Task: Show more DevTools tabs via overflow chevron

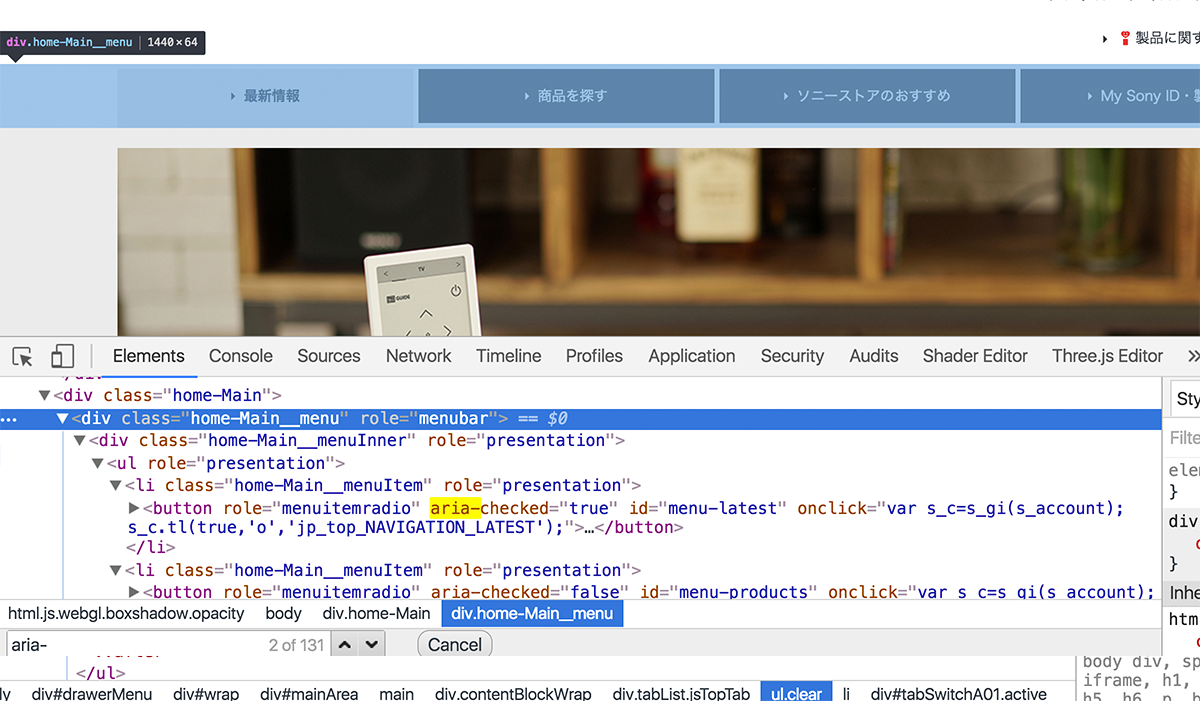Action: pyautogui.click(x=1191, y=356)
